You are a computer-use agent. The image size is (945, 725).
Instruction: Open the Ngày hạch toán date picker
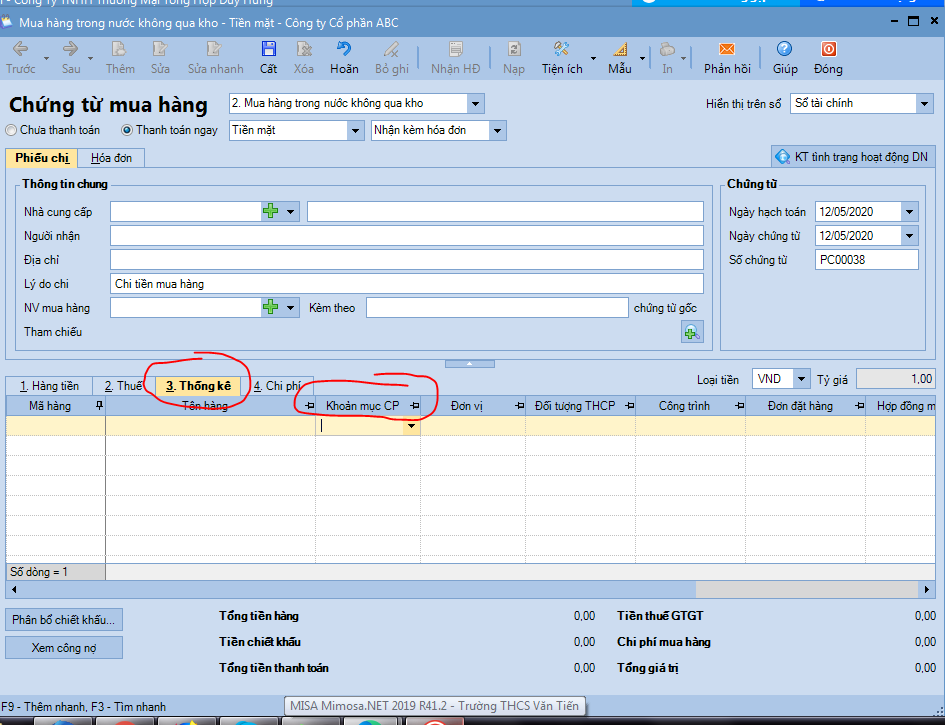pos(909,212)
